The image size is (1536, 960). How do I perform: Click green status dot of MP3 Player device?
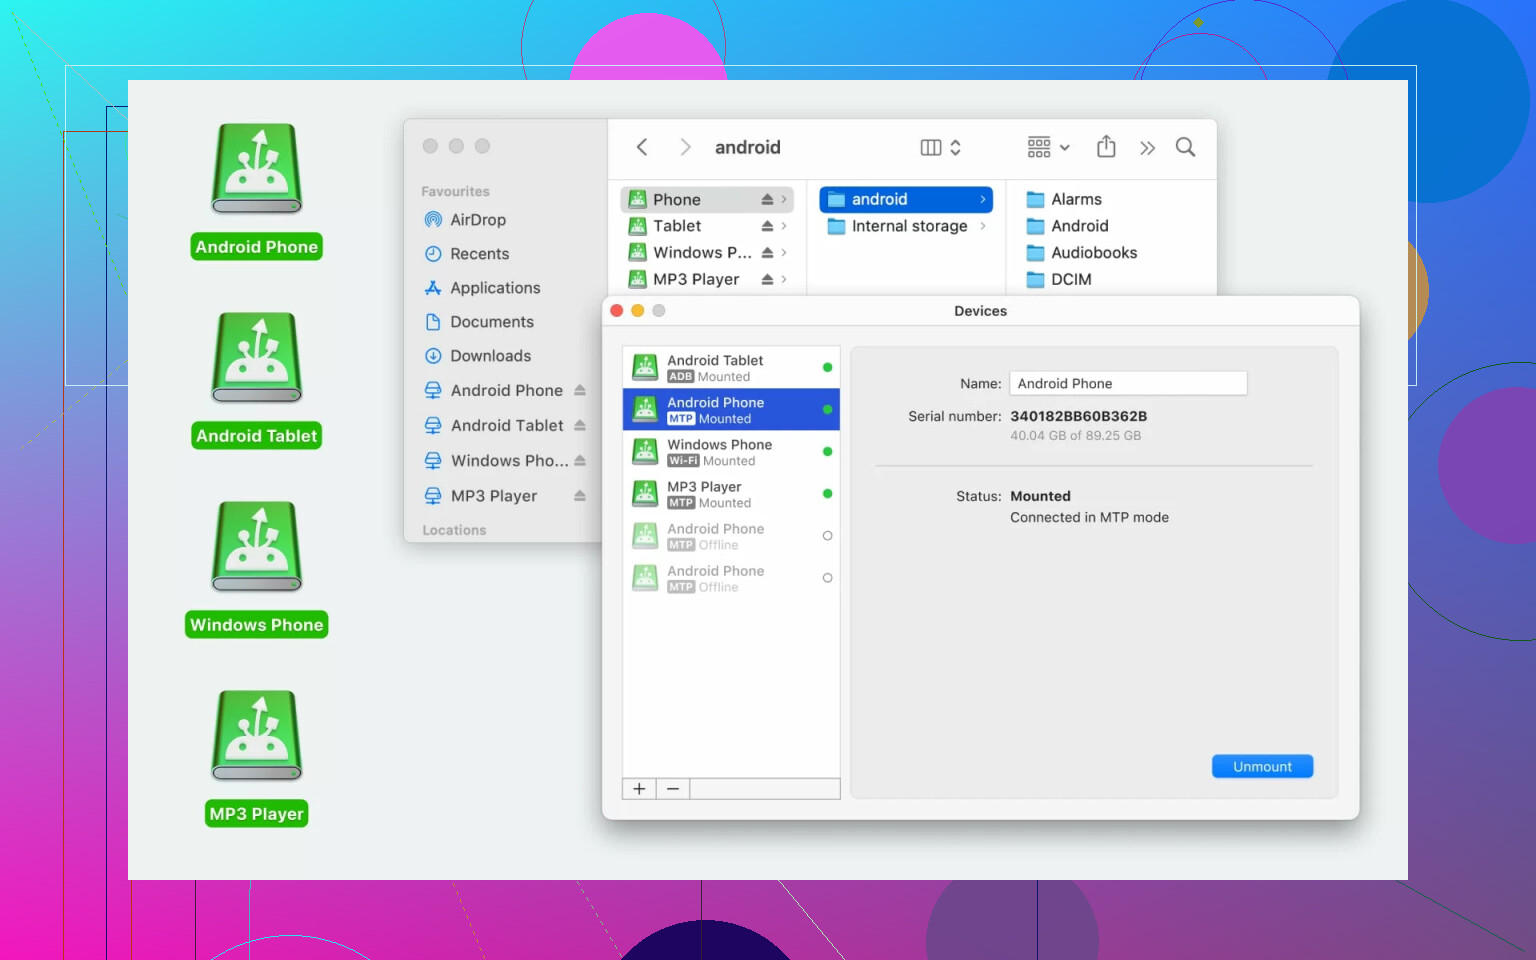coord(827,494)
